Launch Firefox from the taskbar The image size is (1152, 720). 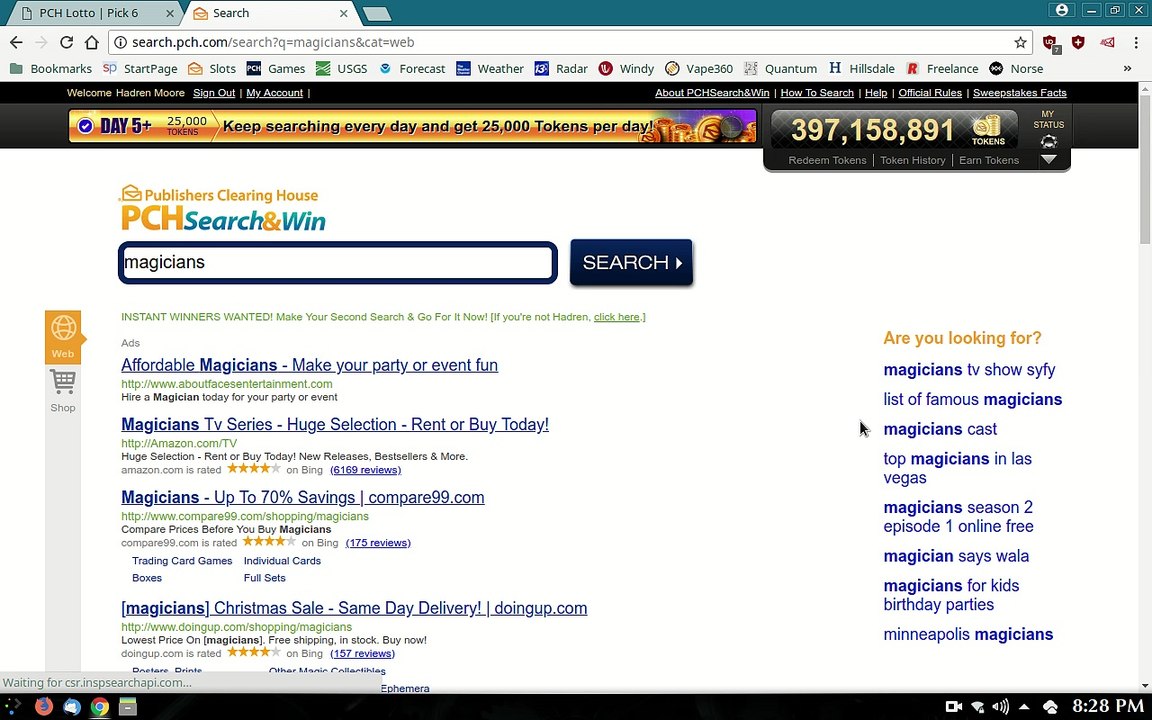(x=43, y=707)
